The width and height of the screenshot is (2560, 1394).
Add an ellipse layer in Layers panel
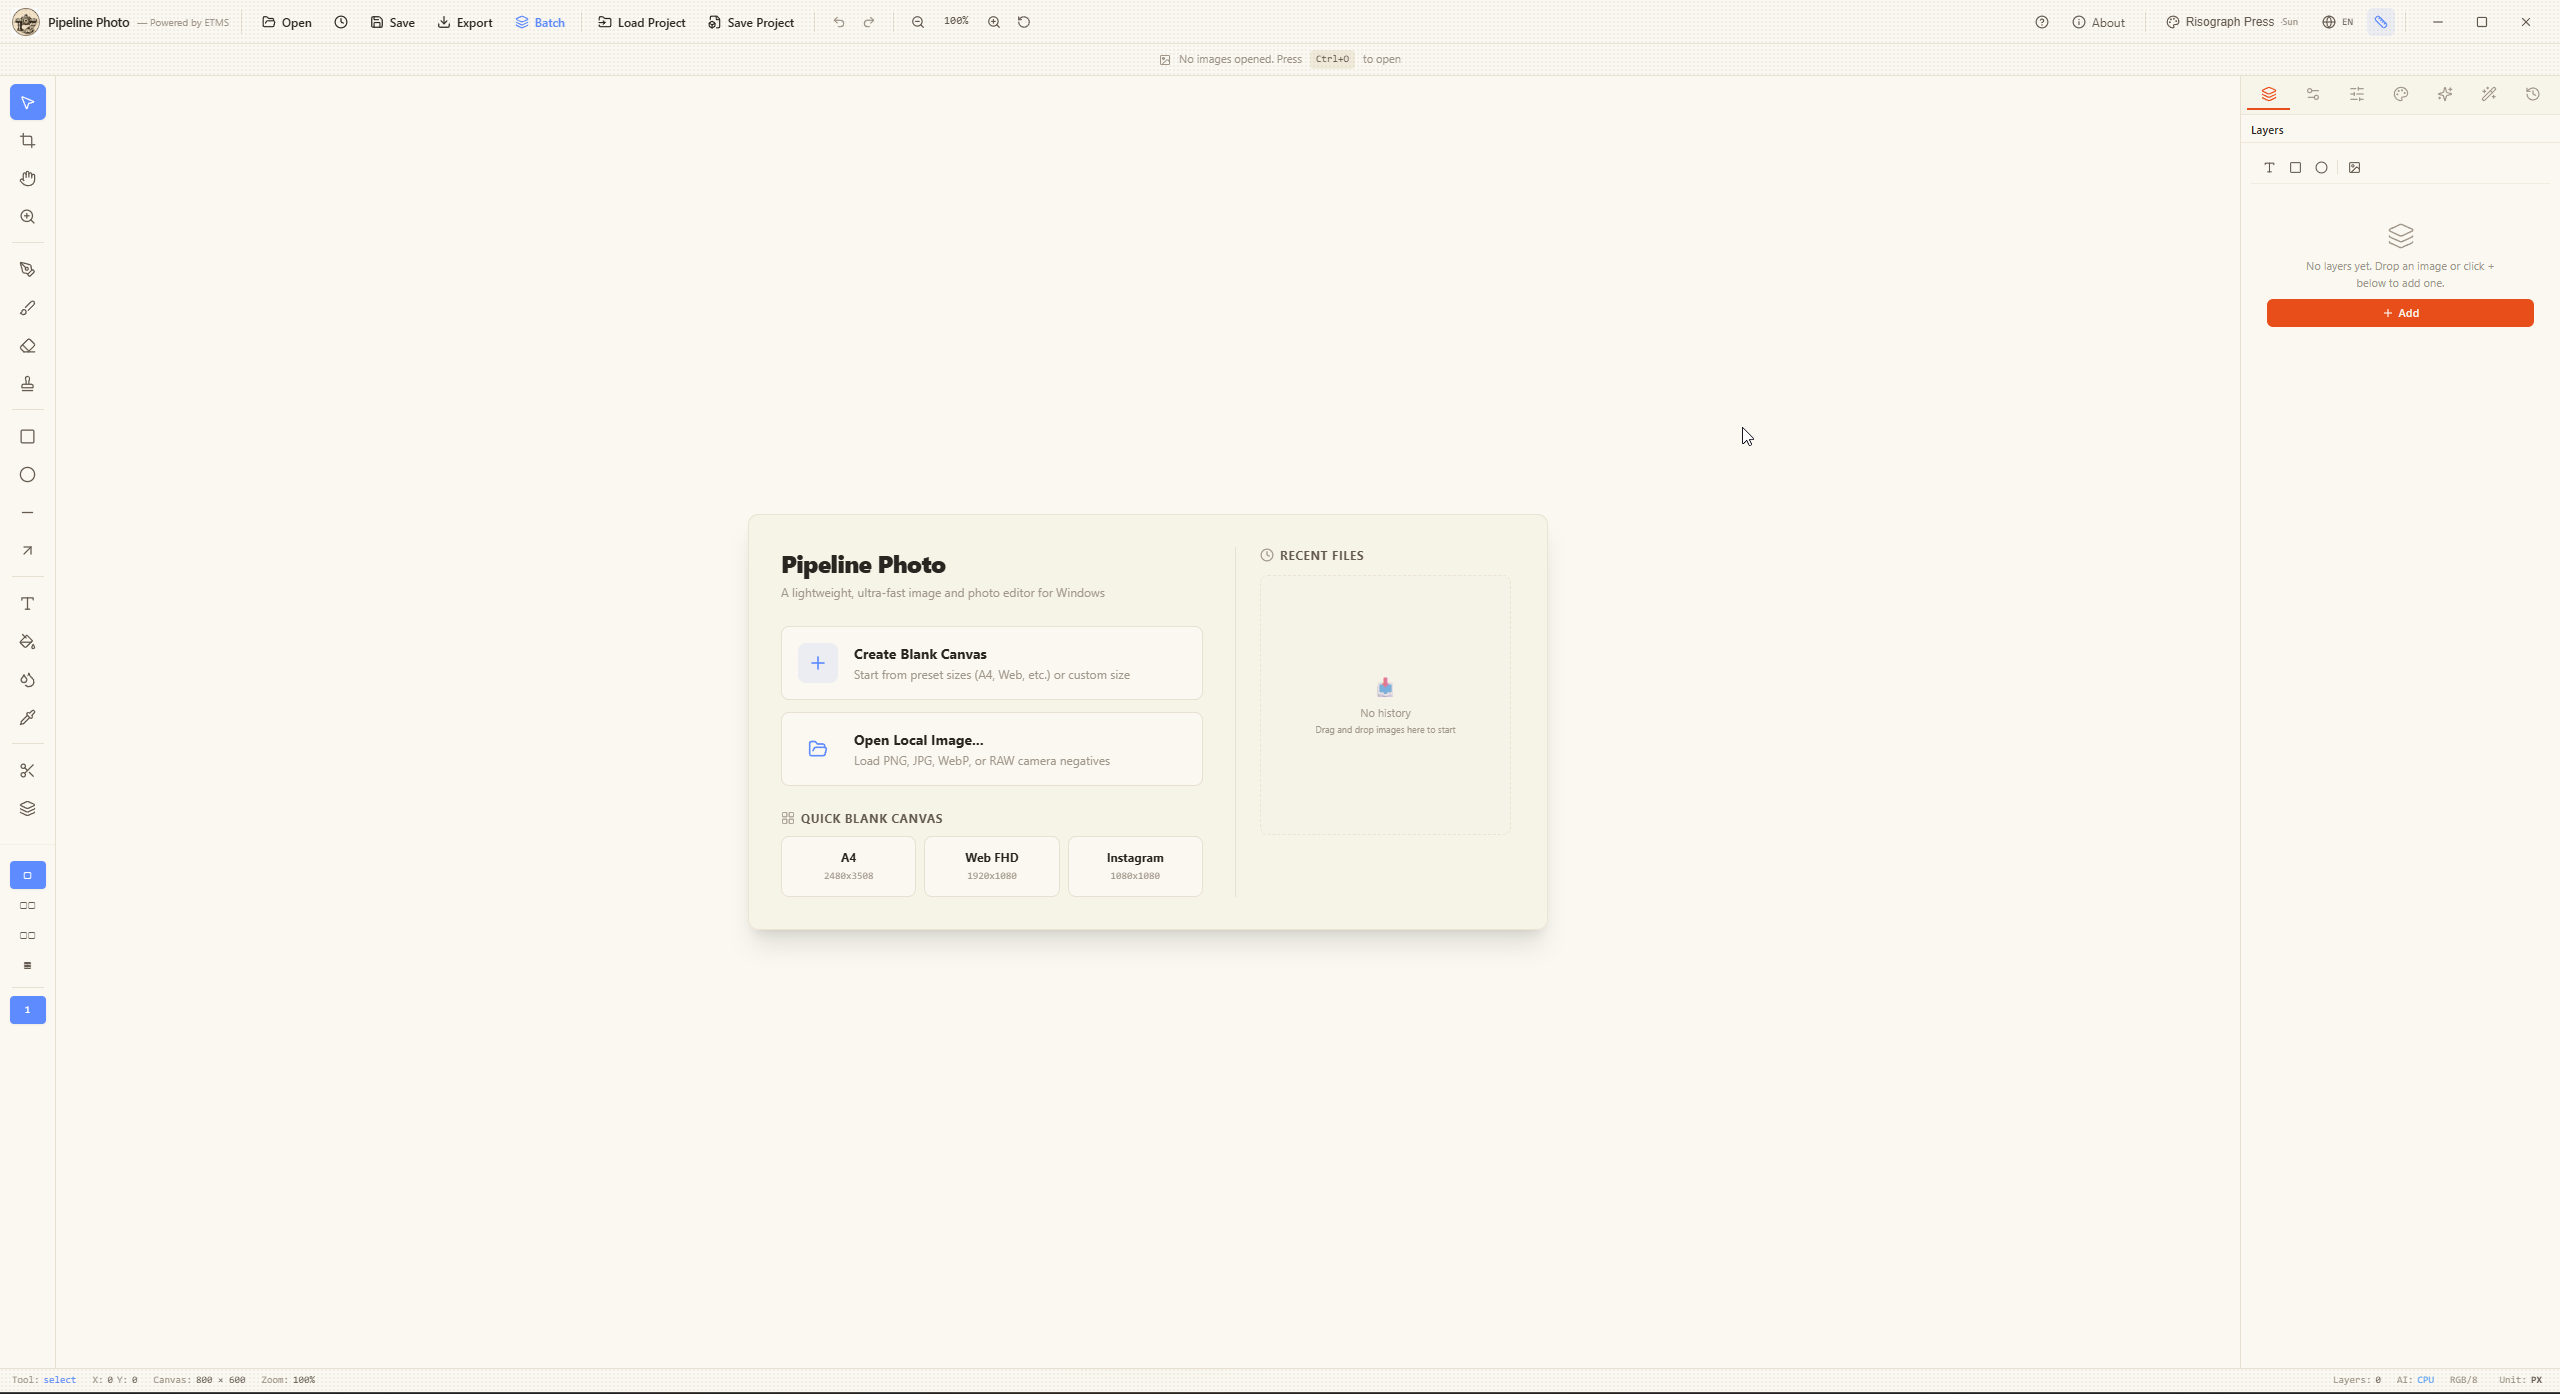click(2322, 168)
